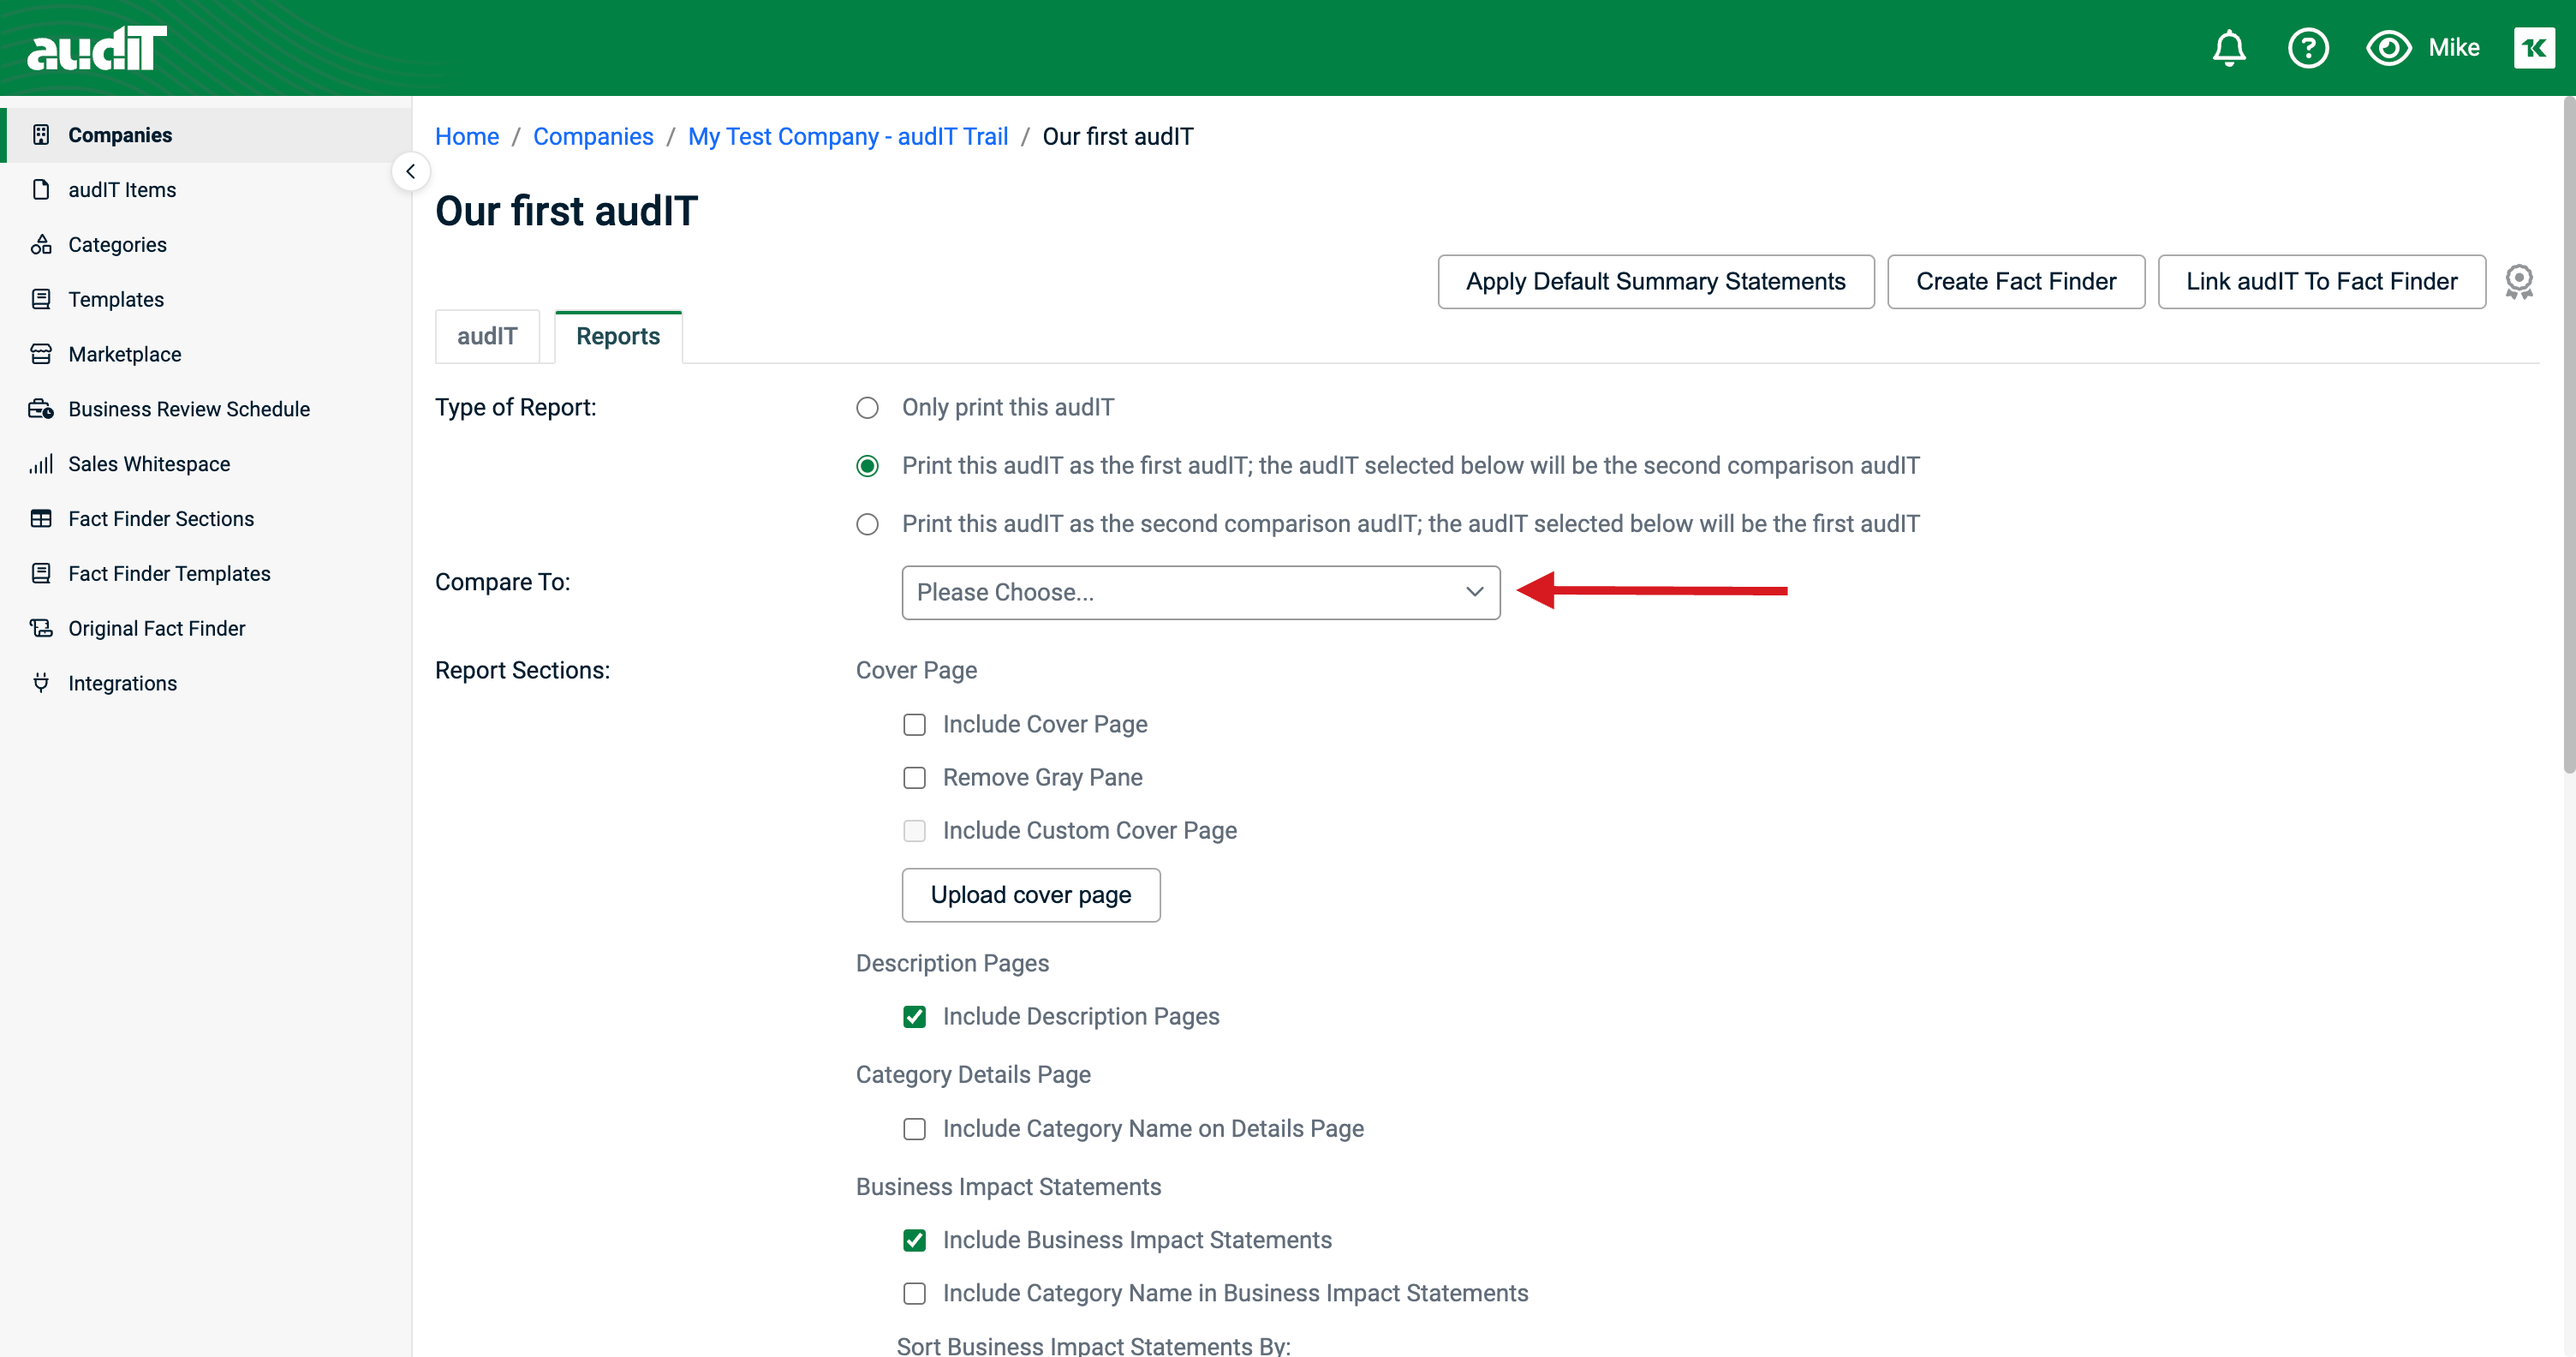Click the Categories shapes icon
This screenshot has height=1357, width=2576.
(x=41, y=245)
